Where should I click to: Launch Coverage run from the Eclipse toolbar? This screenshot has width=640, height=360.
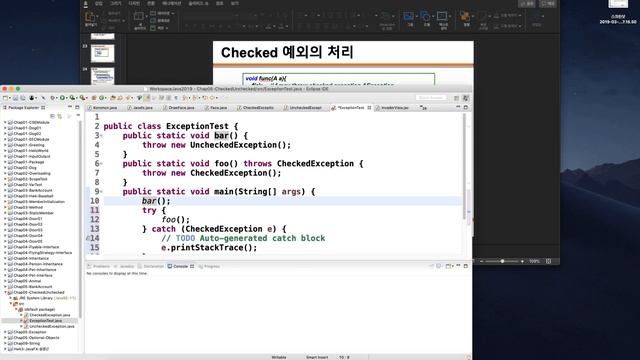72,98
